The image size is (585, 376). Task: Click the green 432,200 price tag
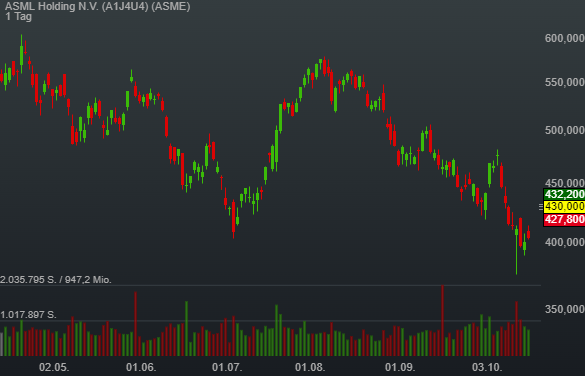(564, 194)
